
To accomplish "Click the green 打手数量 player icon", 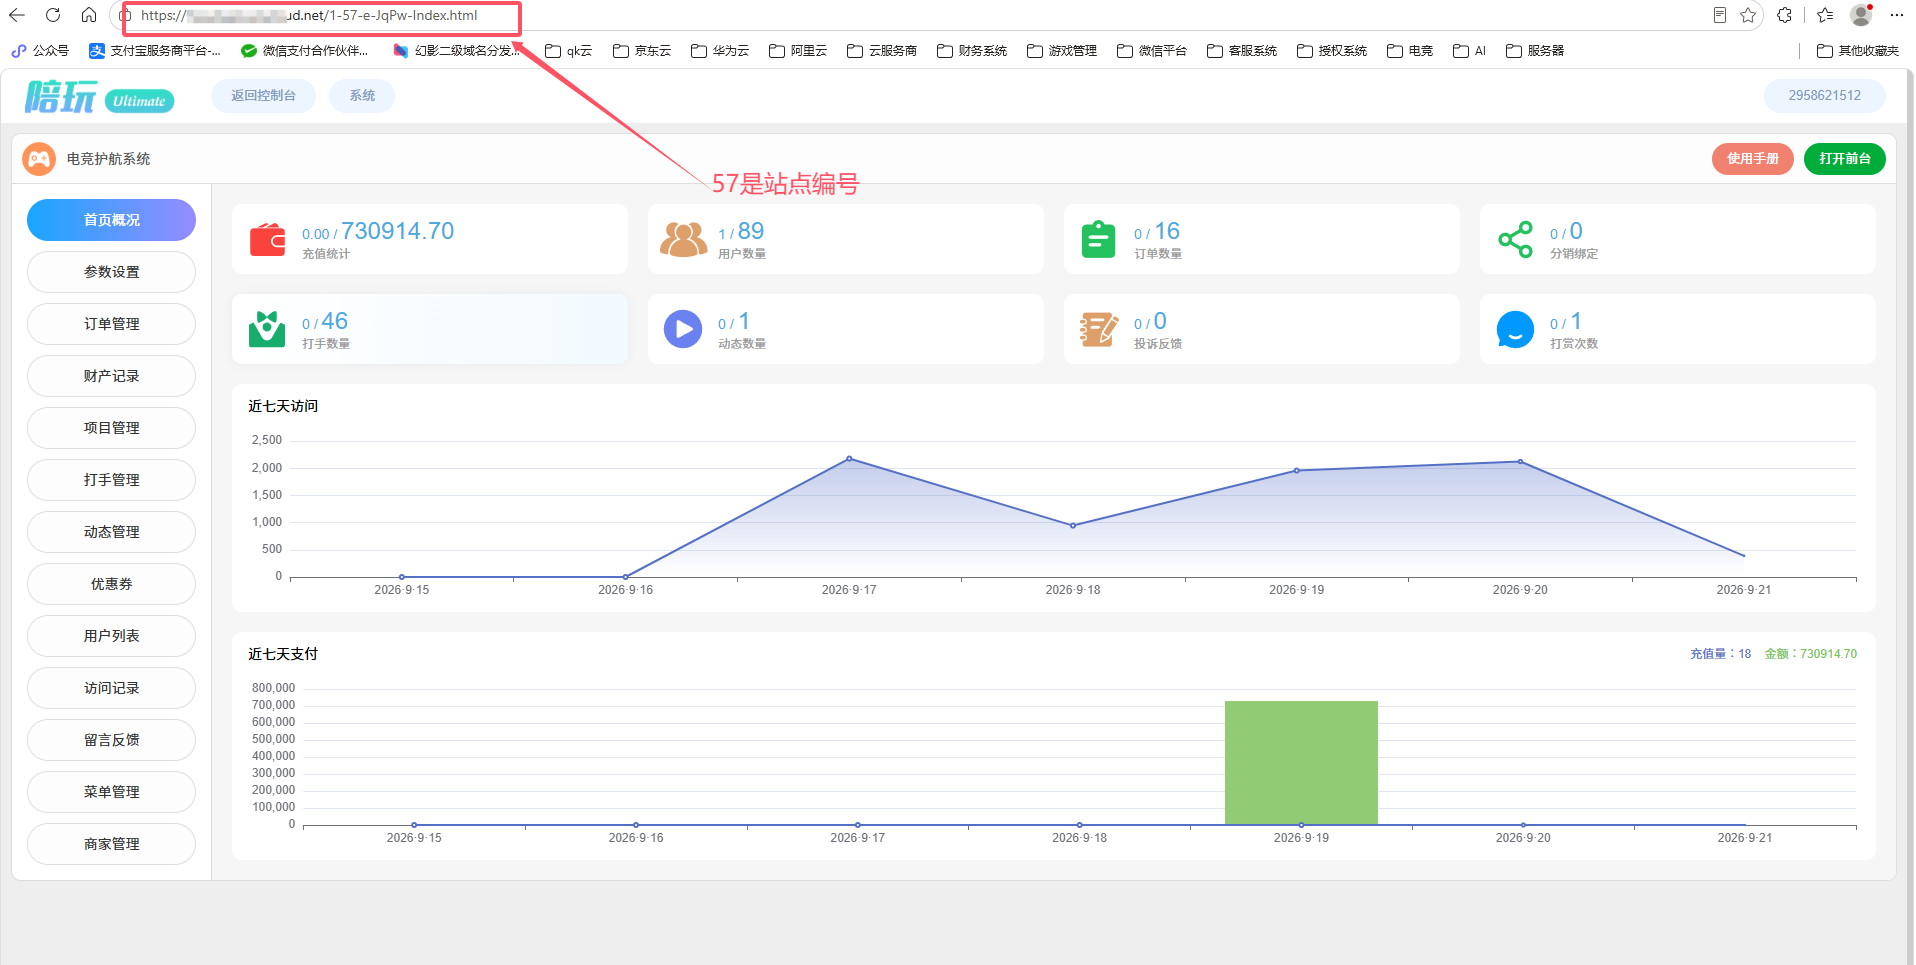I will (x=267, y=329).
